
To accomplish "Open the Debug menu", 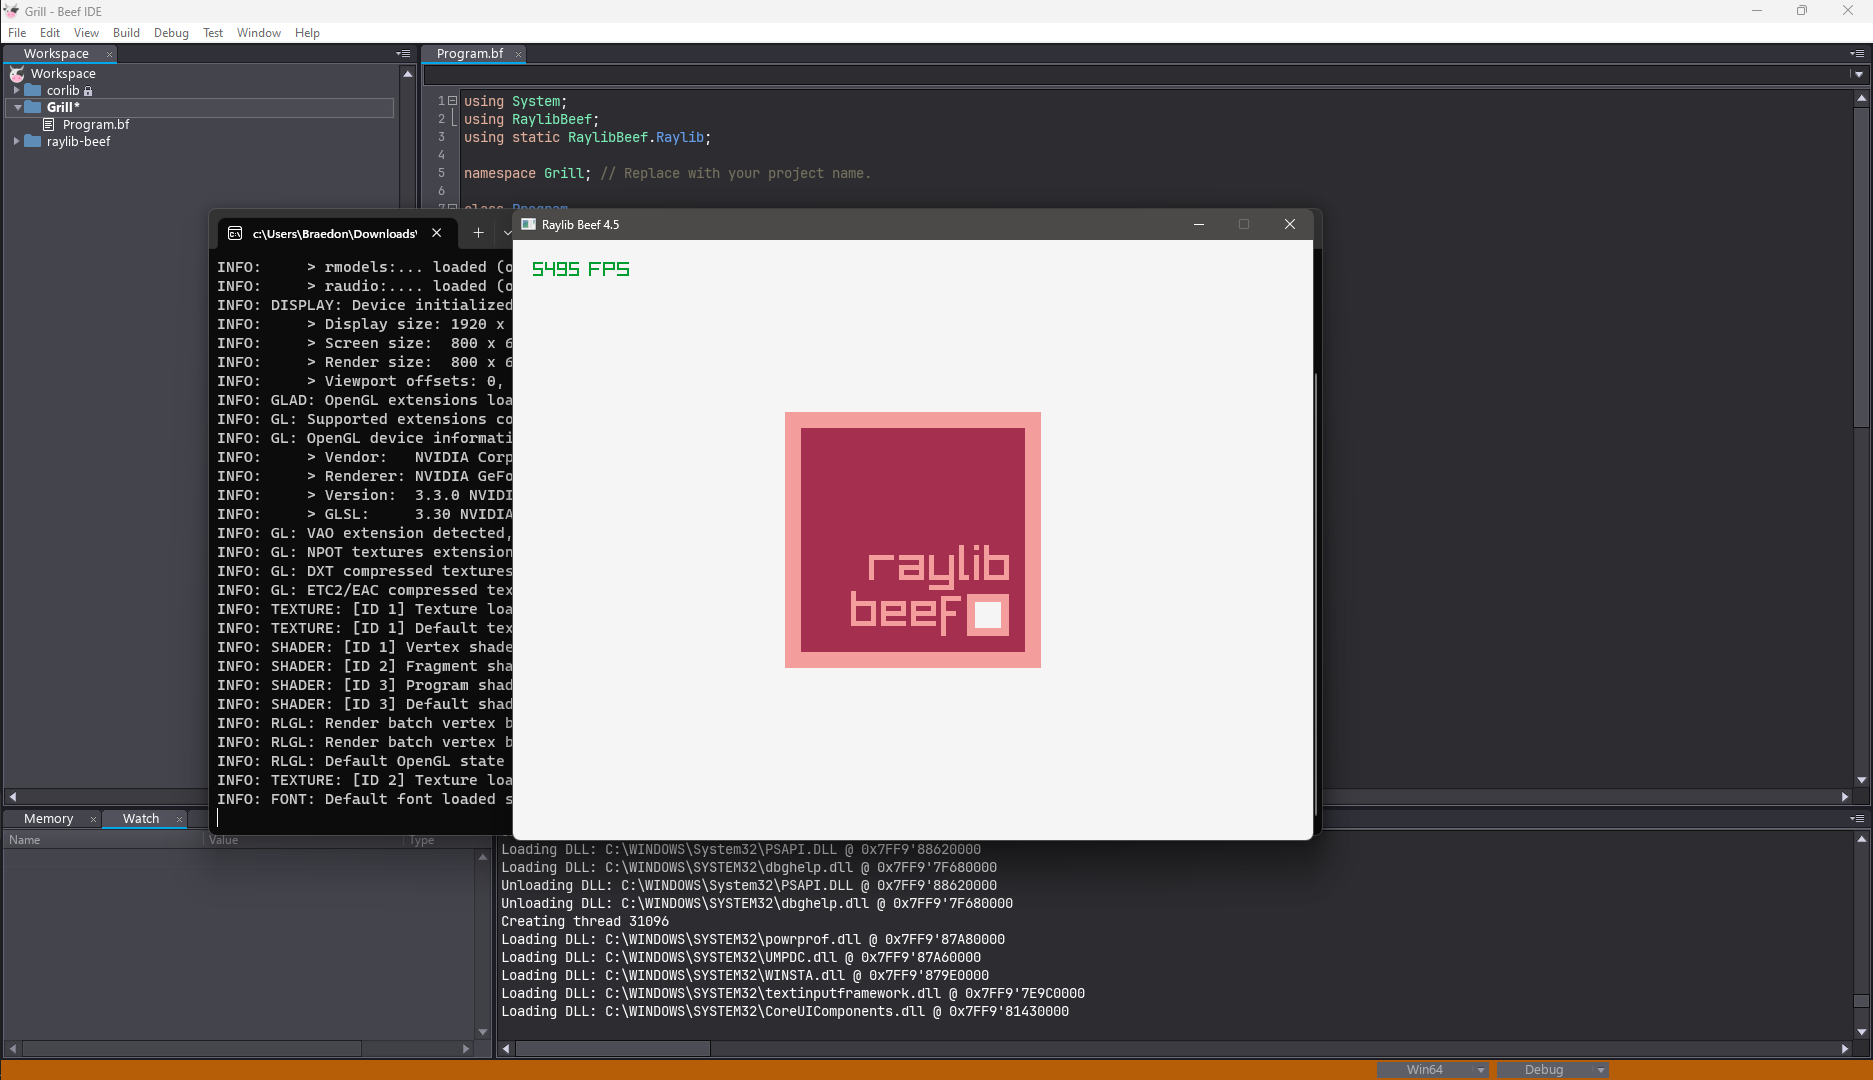I will pyautogui.click(x=171, y=33).
